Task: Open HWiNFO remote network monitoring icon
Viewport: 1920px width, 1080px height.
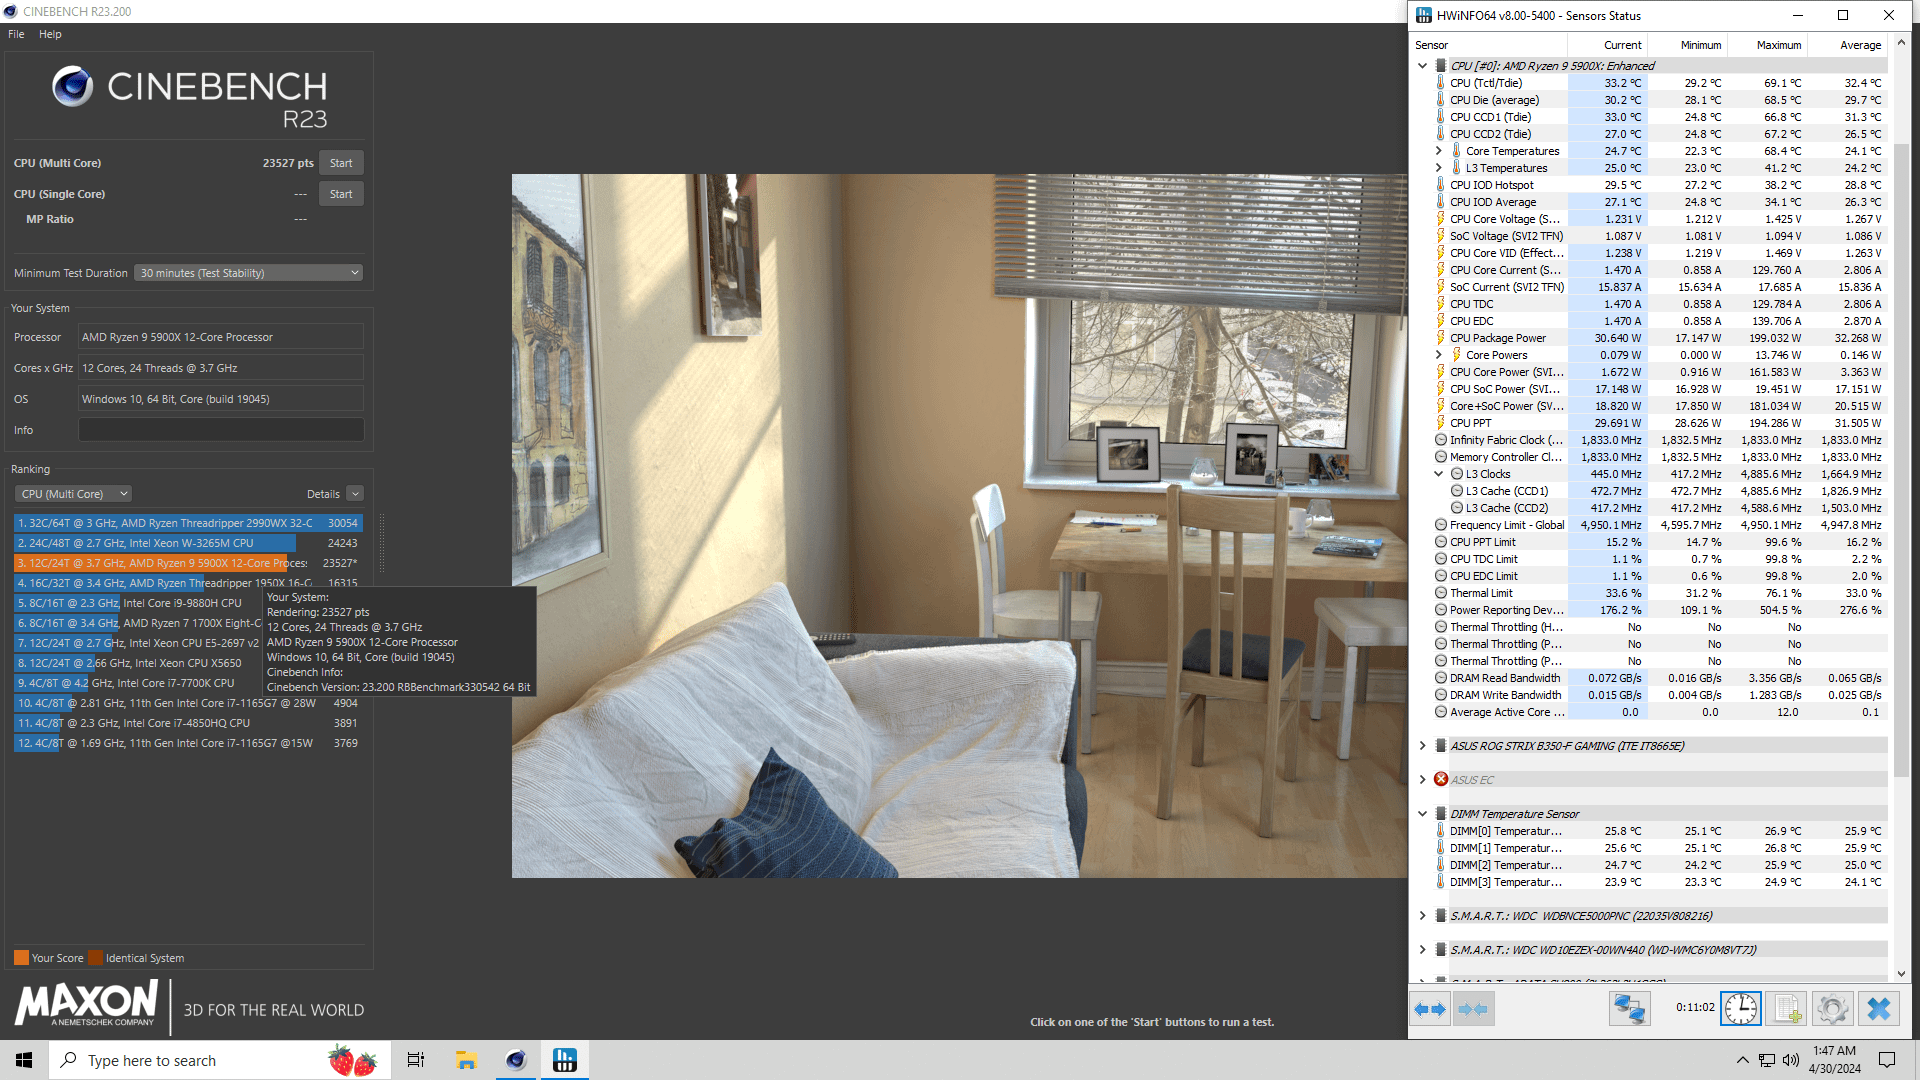Action: pos(1629,1009)
